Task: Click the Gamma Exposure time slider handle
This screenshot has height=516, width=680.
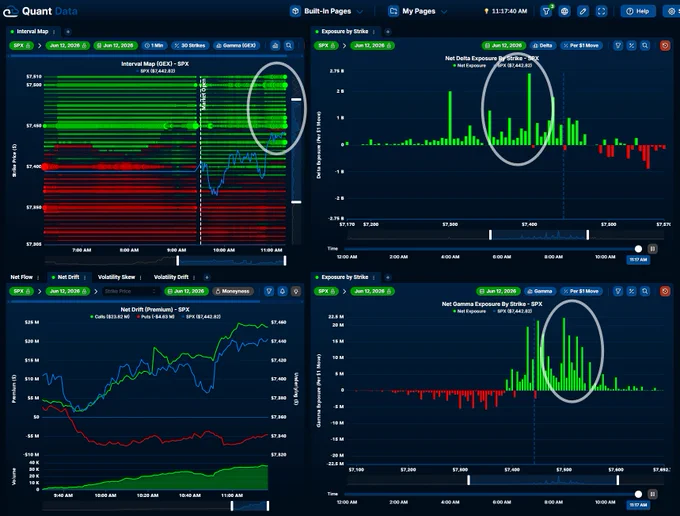Action: (638, 494)
